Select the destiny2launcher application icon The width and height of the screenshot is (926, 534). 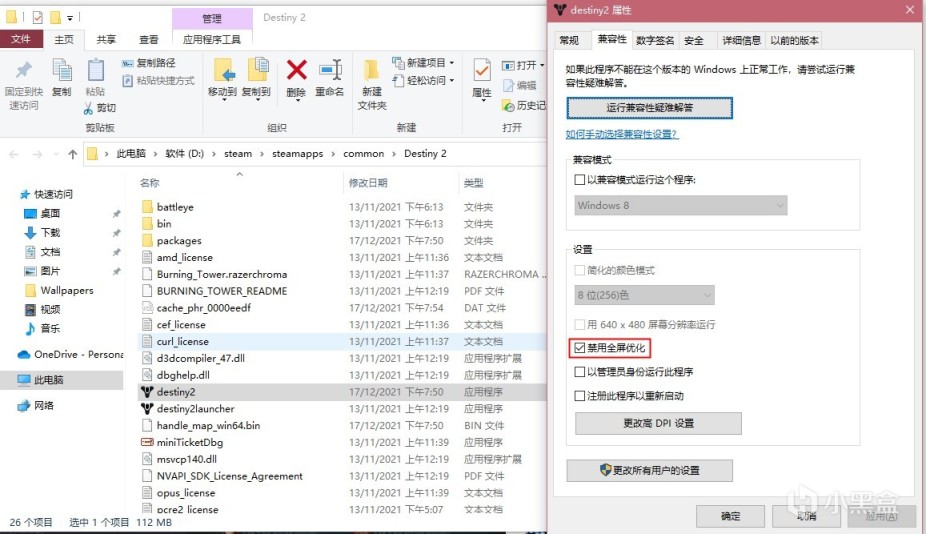click(x=147, y=408)
